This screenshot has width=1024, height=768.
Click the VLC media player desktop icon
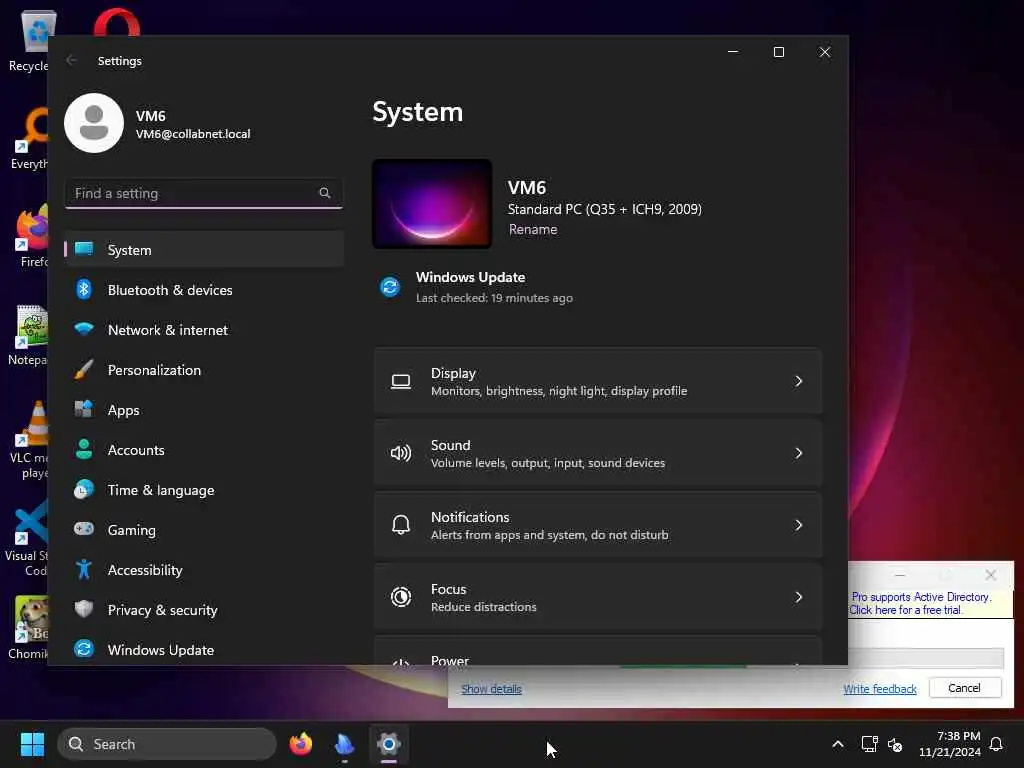pos(29,440)
